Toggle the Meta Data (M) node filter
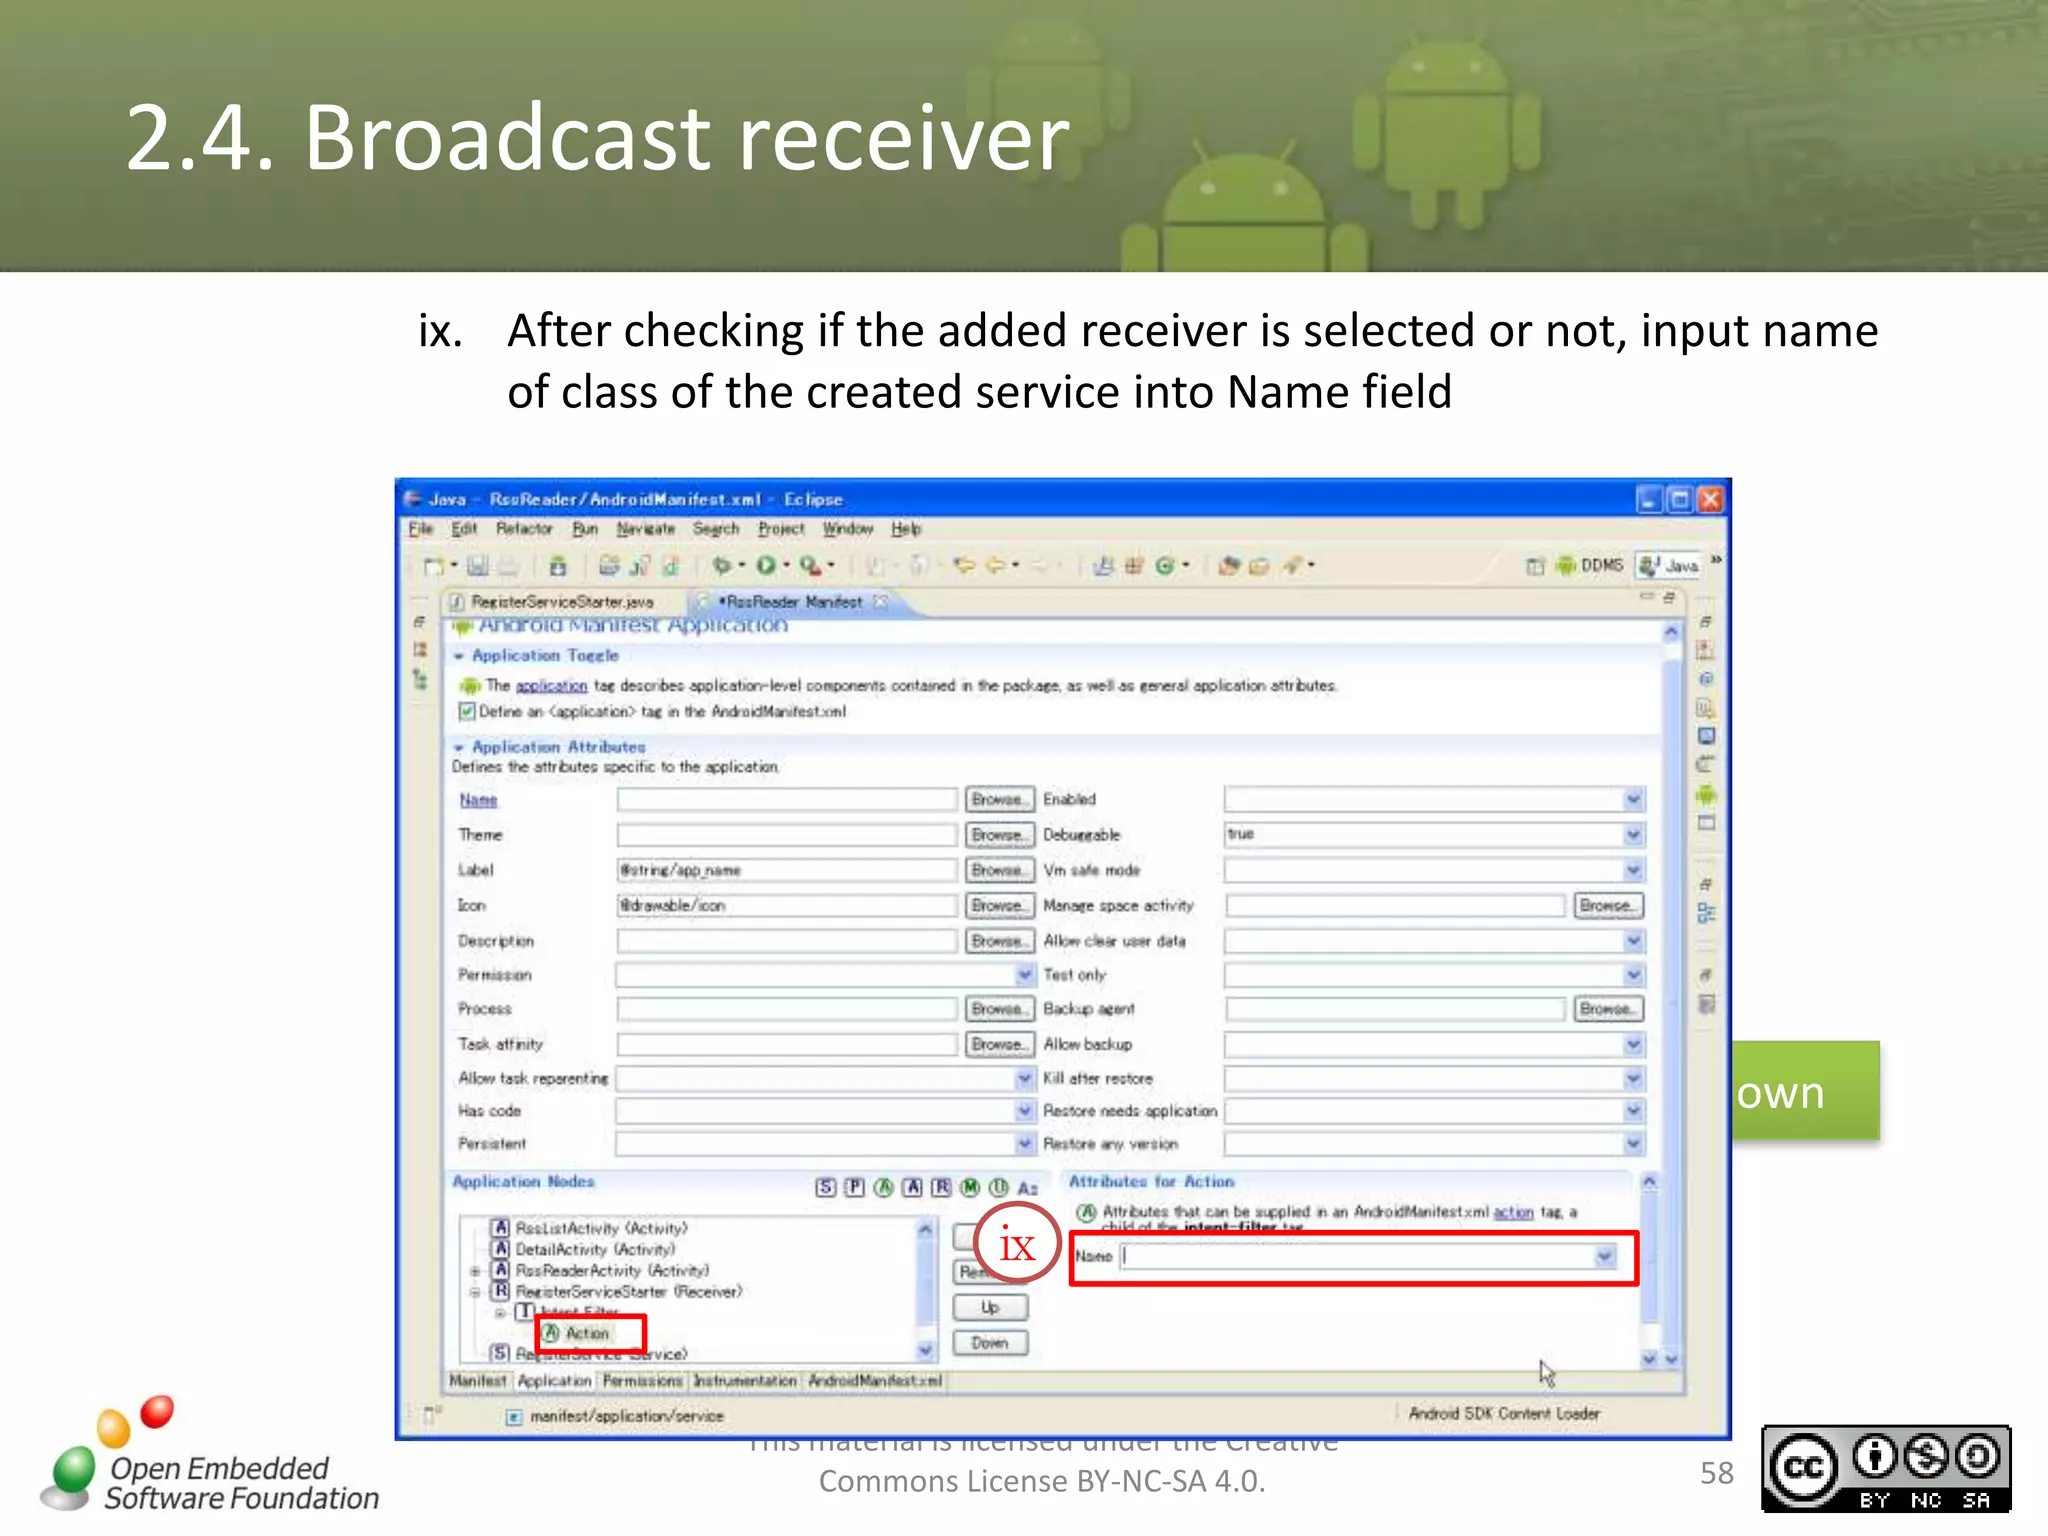 [x=970, y=1188]
